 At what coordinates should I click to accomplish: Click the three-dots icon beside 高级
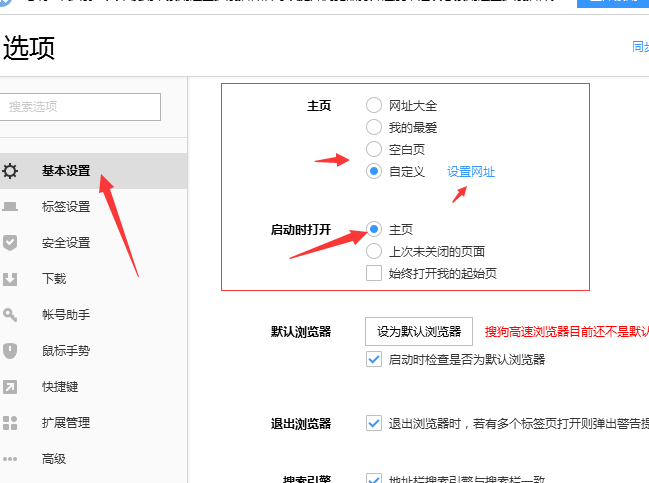pos(10,459)
